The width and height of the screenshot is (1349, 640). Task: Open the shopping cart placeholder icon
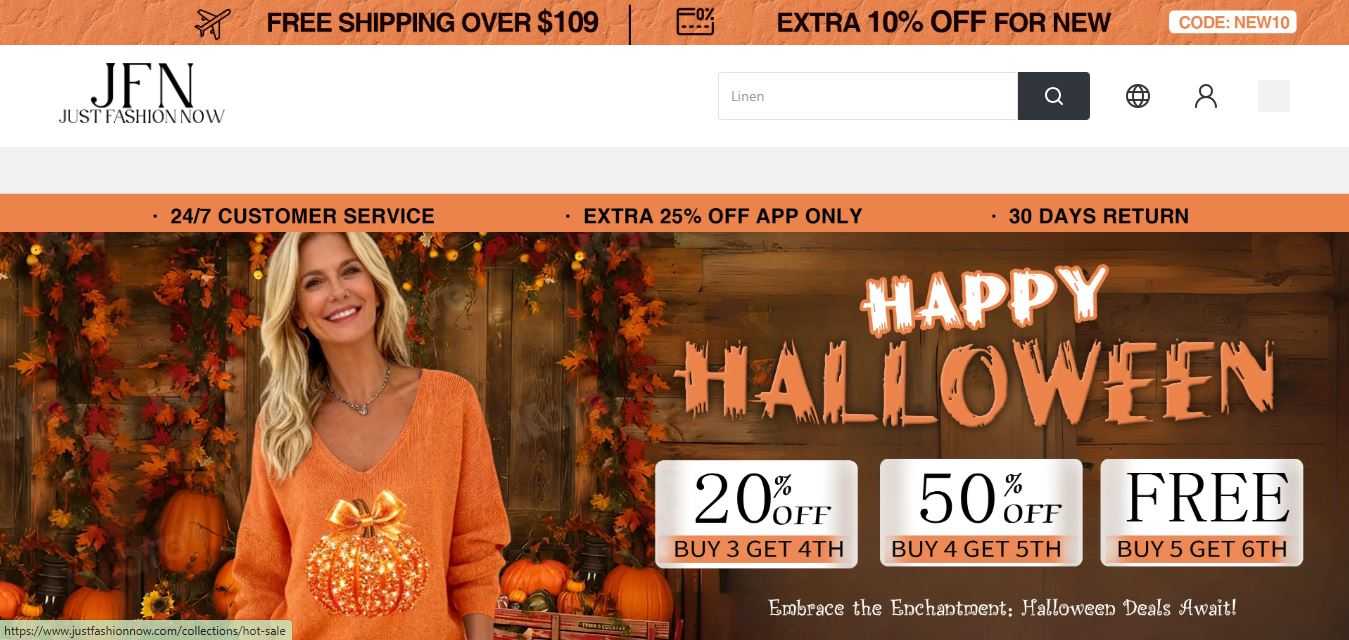1273,96
